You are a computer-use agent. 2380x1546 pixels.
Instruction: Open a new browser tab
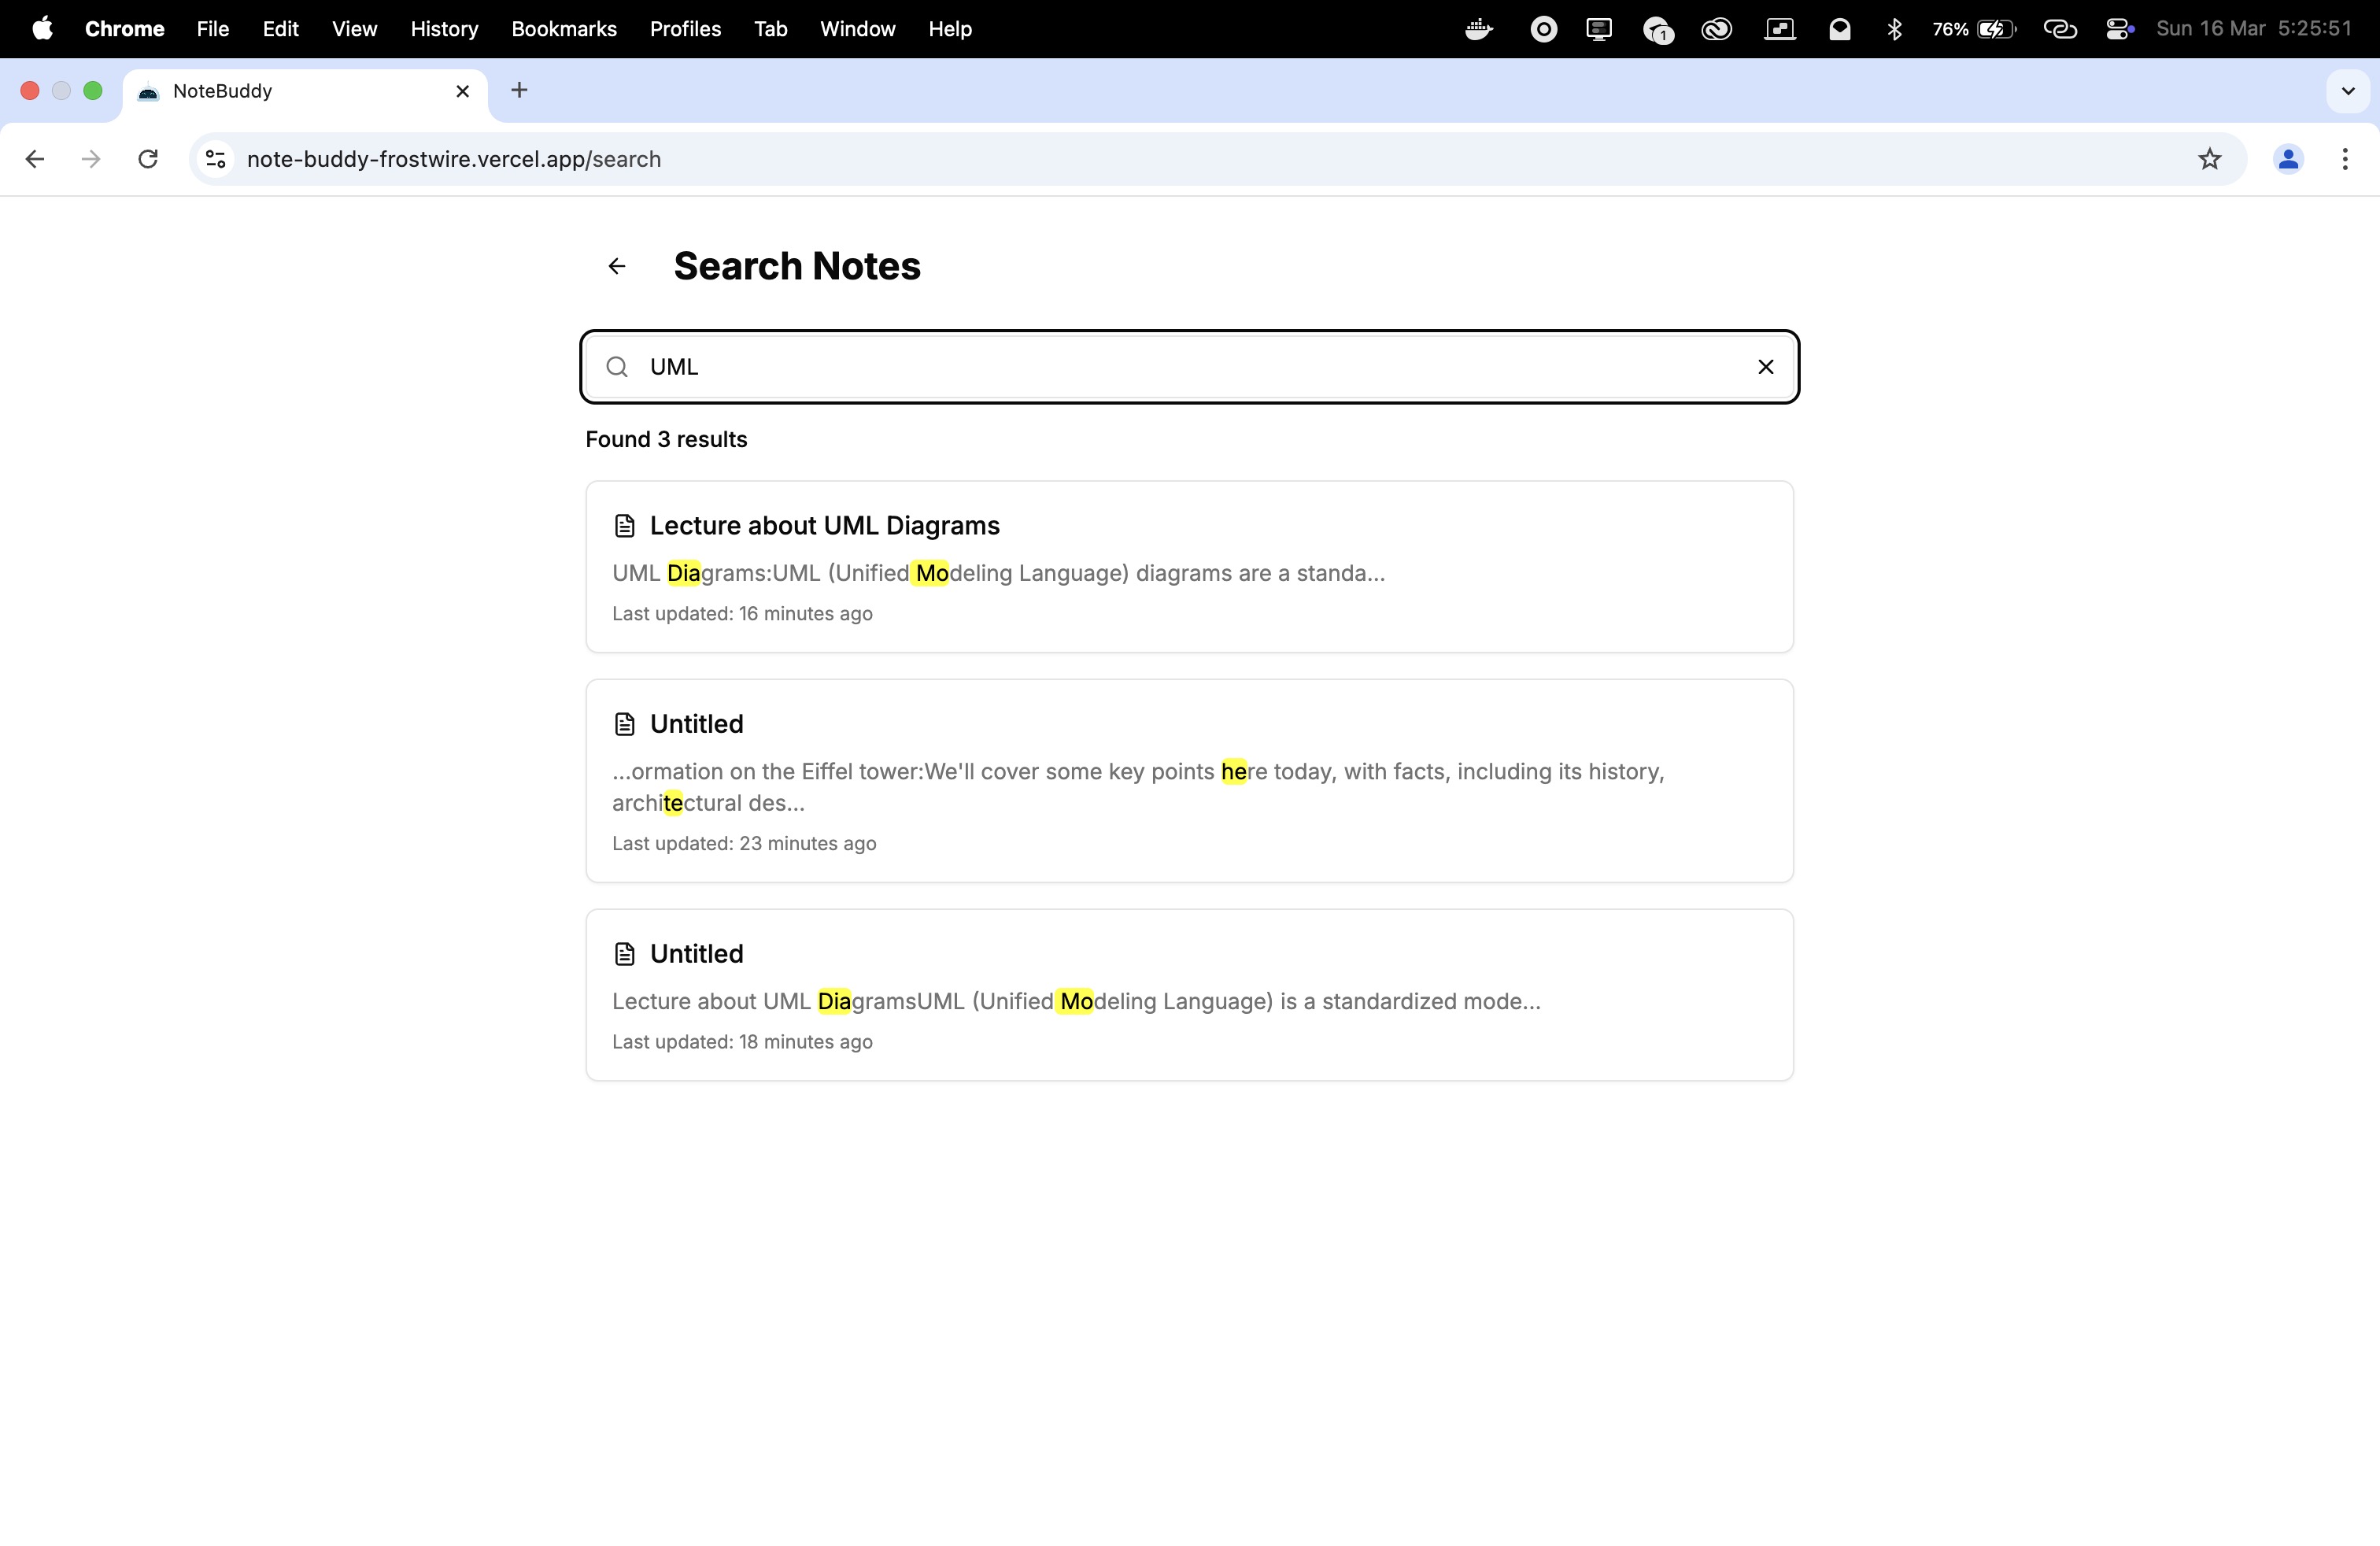[519, 90]
